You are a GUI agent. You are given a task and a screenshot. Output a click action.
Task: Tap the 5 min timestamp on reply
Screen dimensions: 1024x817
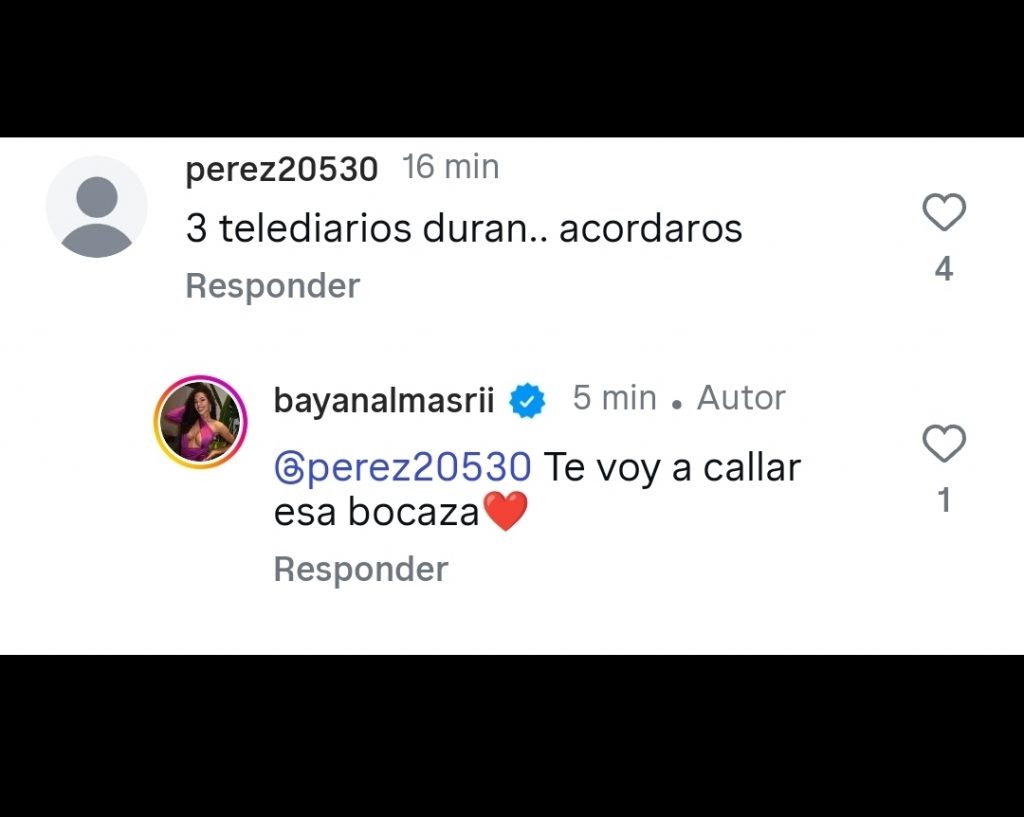(615, 398)
